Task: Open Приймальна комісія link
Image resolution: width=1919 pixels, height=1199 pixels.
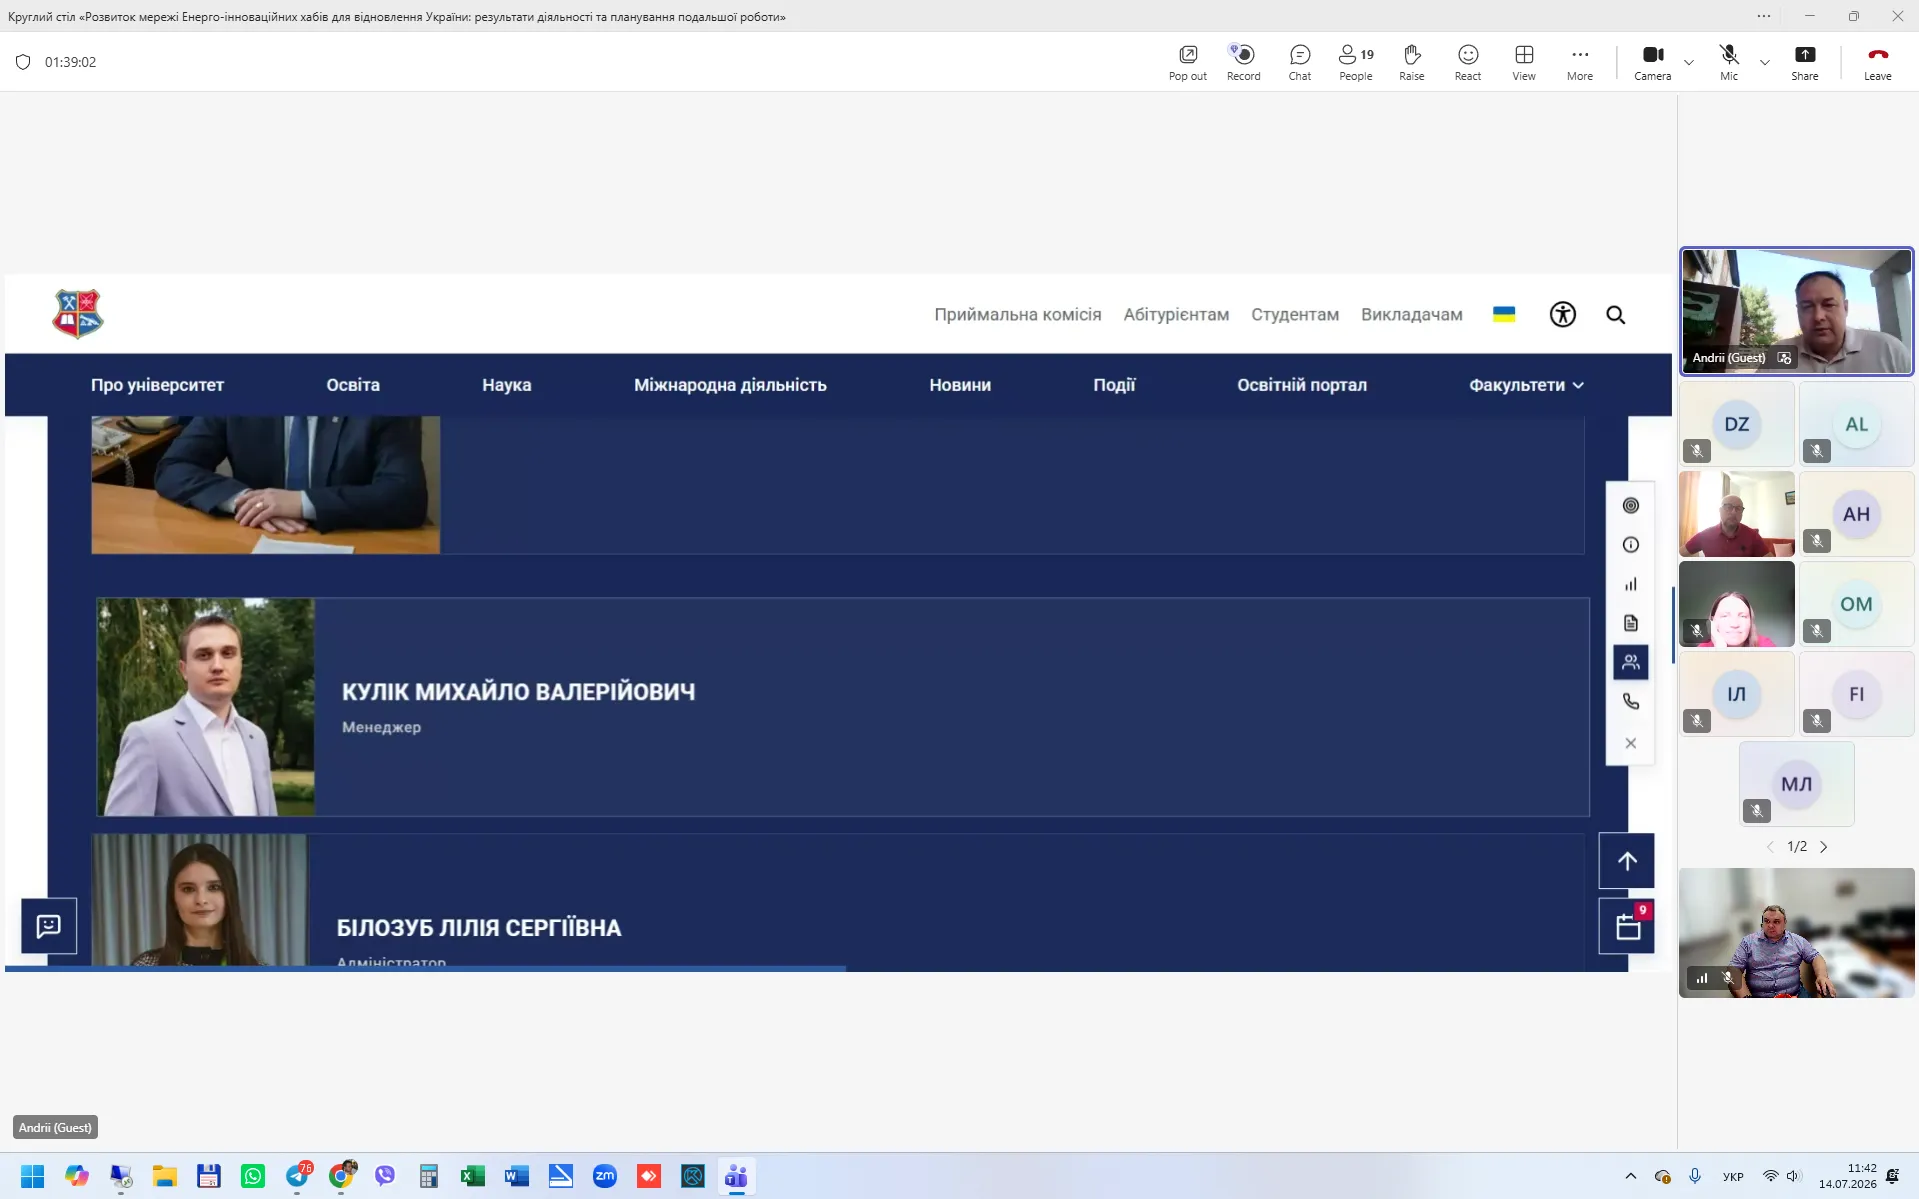Action: click(1017, 314)
